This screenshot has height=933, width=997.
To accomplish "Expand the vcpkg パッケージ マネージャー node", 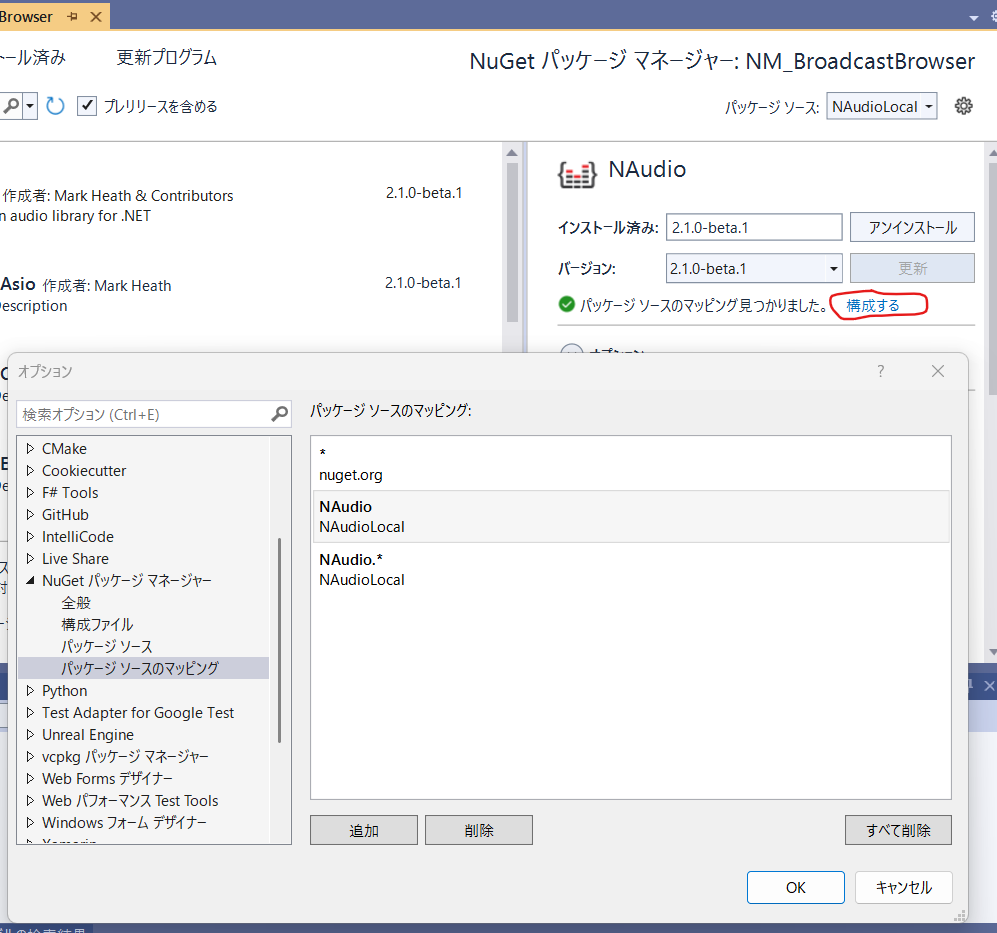I will click(x=30, y=757).
